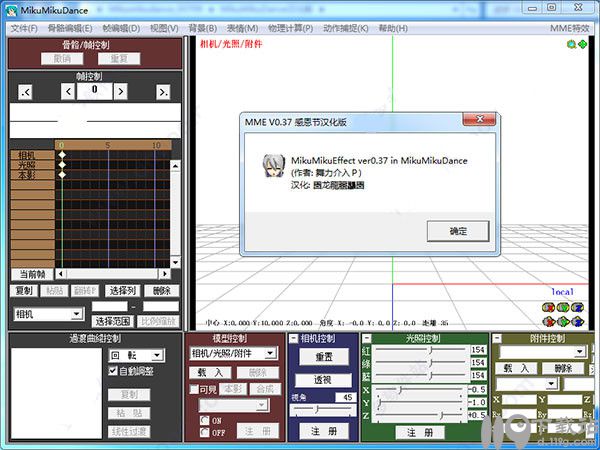Step forward one frame with > arrow

(x=121, y=92)
